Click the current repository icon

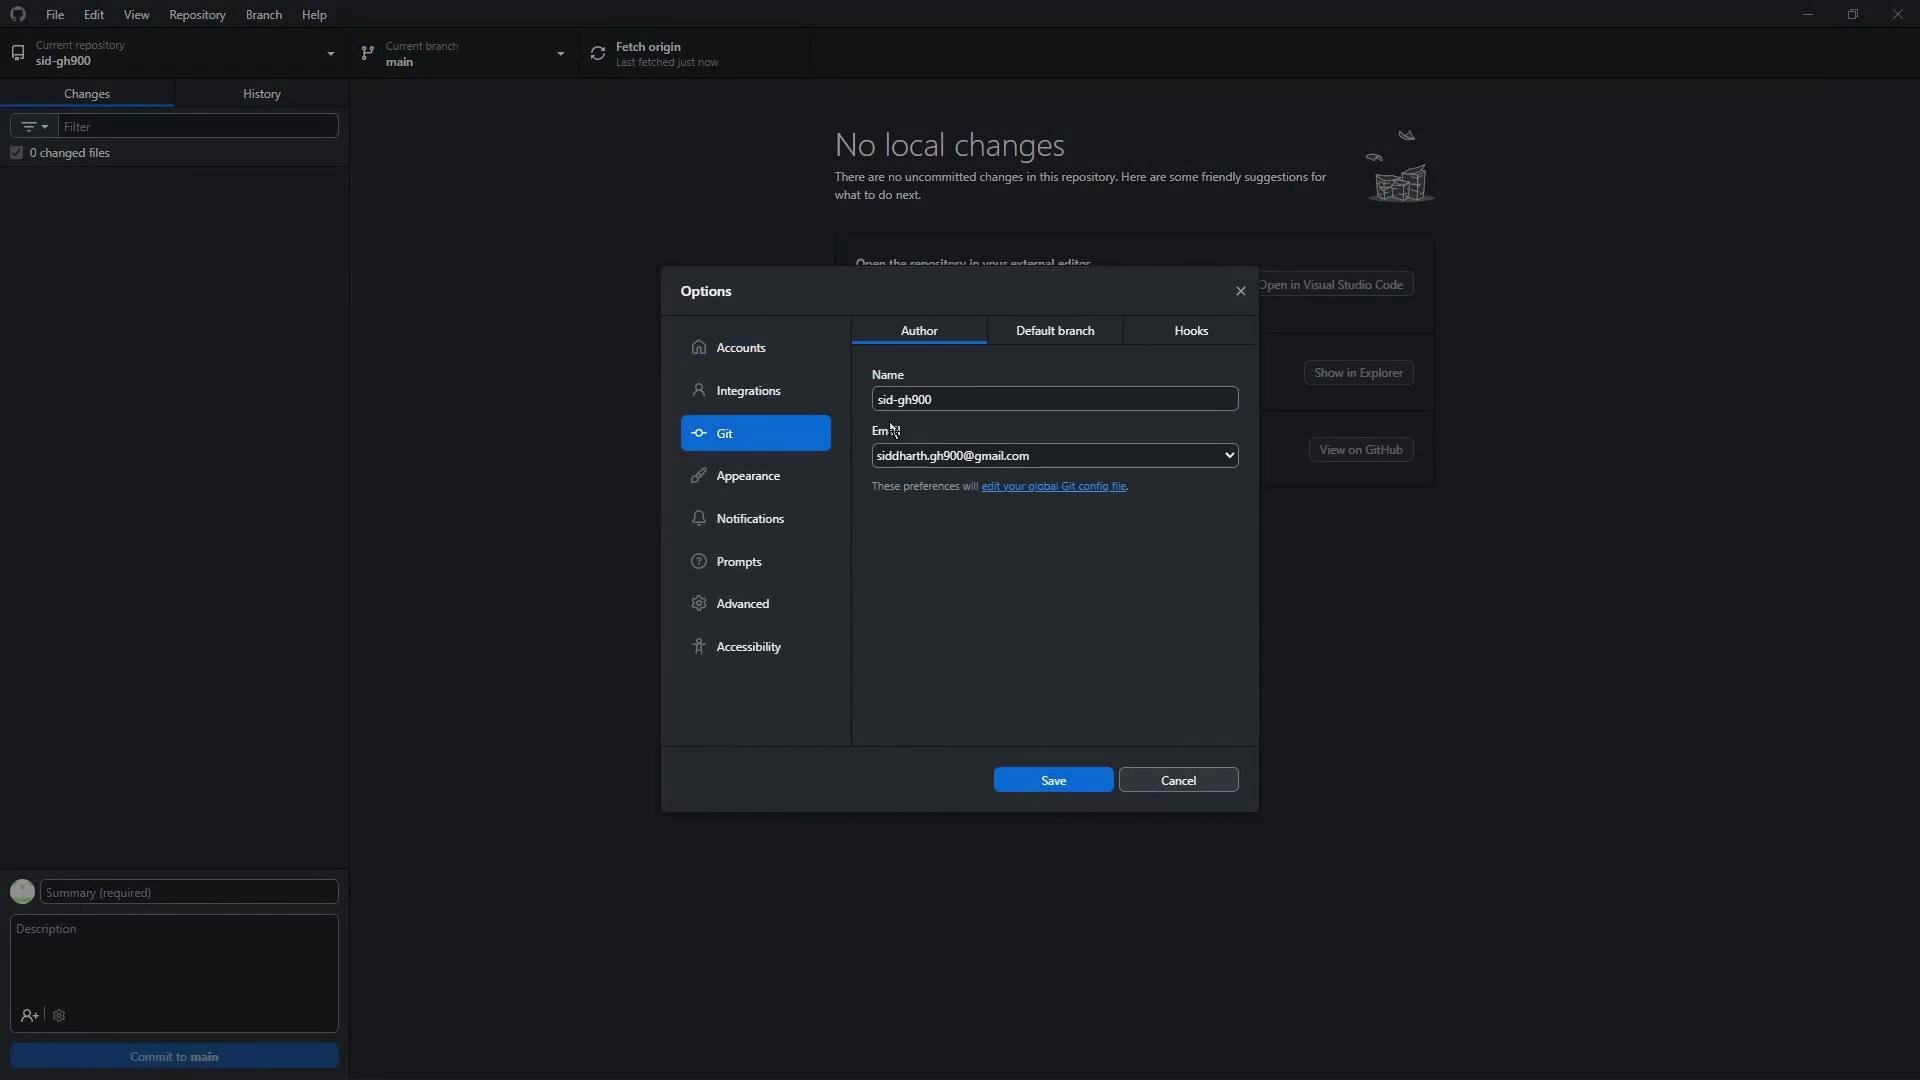(x=18, y=53)
